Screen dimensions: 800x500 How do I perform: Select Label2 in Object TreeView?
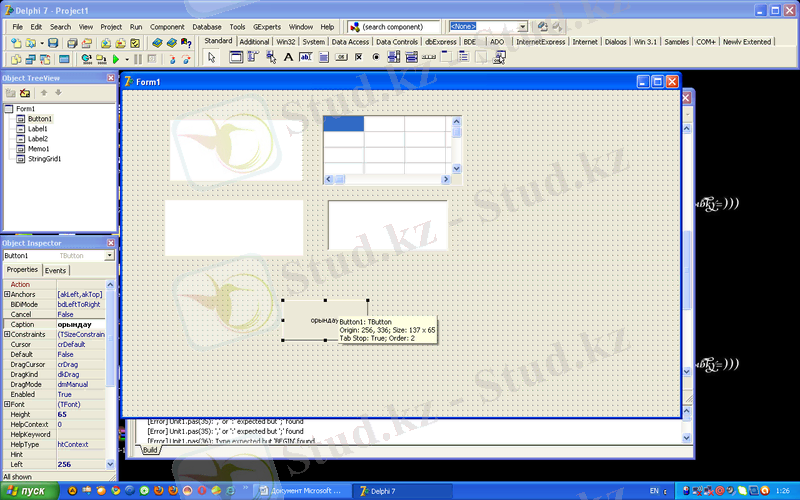[x=38, y=139]
